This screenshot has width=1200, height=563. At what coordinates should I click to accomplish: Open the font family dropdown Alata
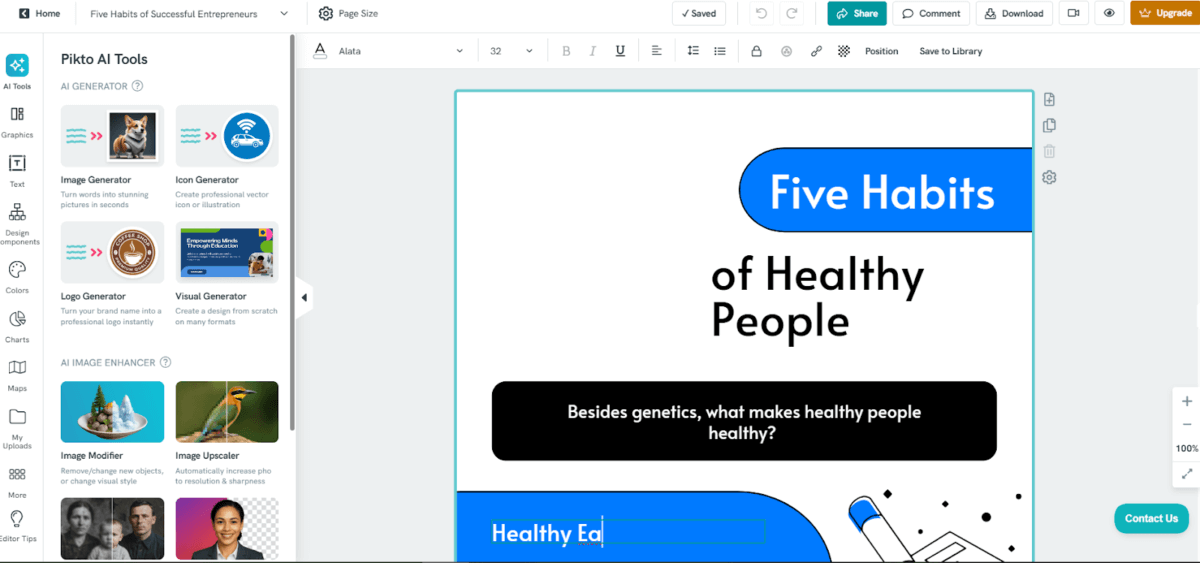pyautogui.click(x=401, y=51)
